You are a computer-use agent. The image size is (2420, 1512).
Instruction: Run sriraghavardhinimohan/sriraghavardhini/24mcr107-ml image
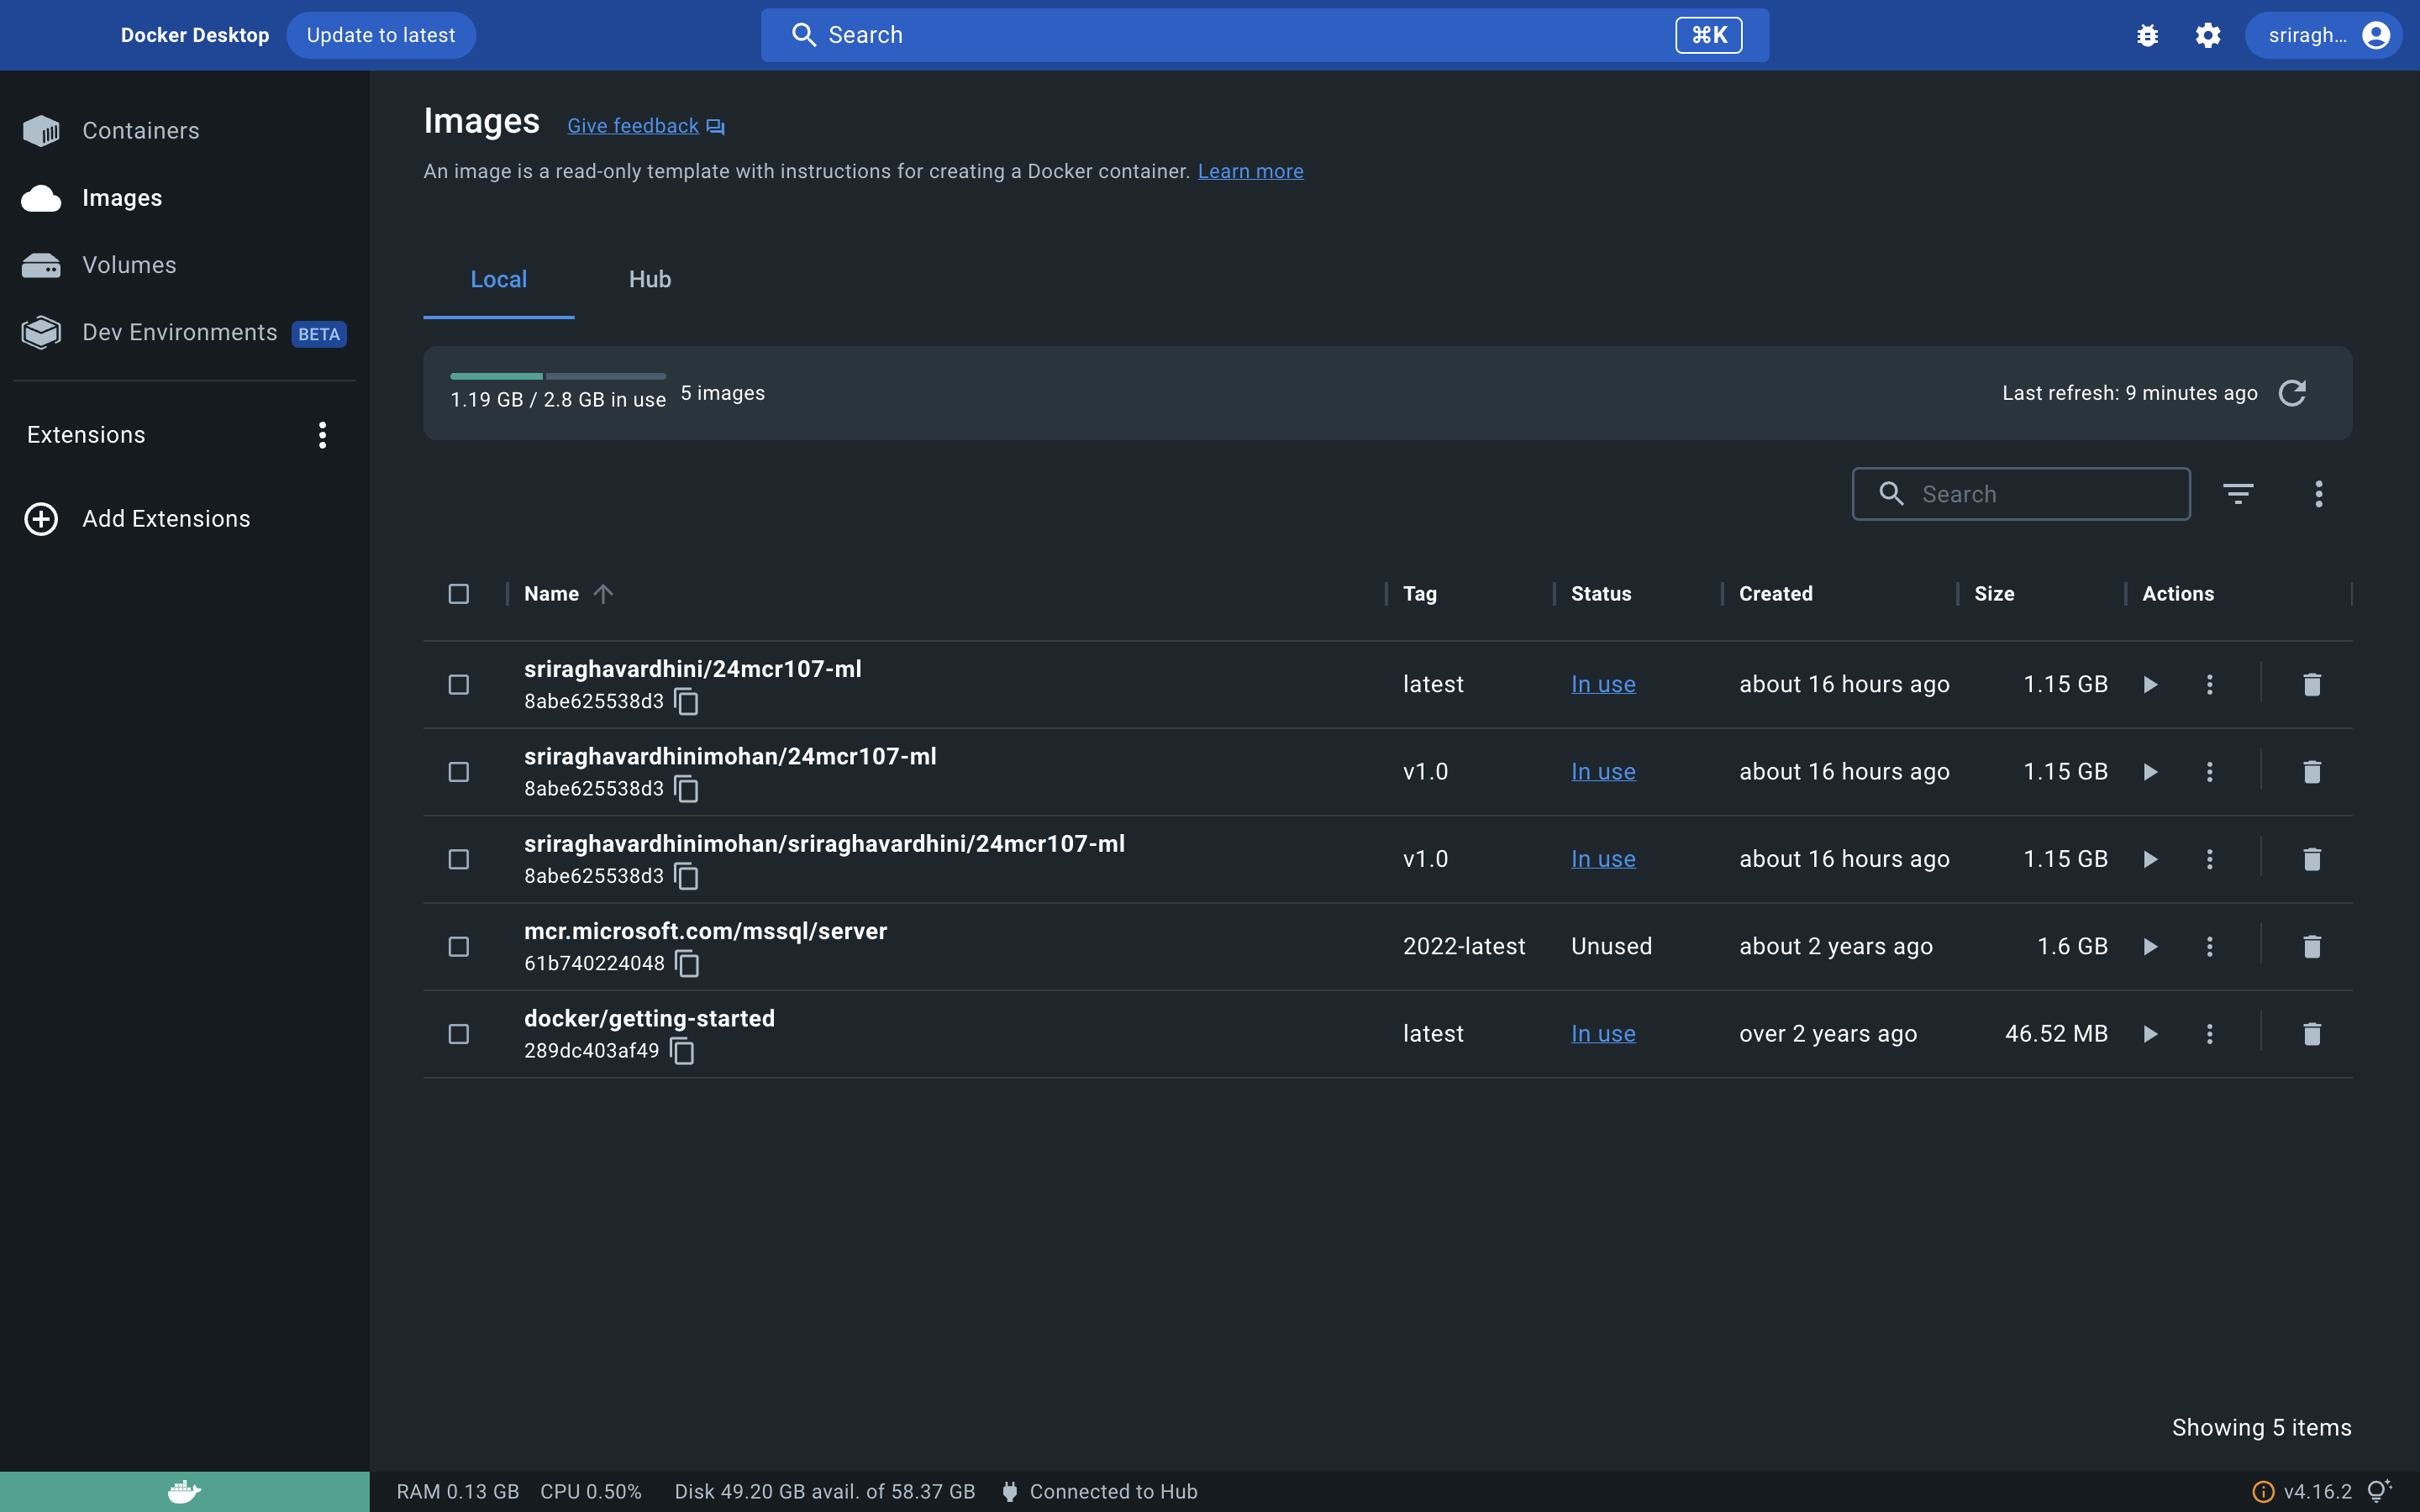tap(2150, 859)
